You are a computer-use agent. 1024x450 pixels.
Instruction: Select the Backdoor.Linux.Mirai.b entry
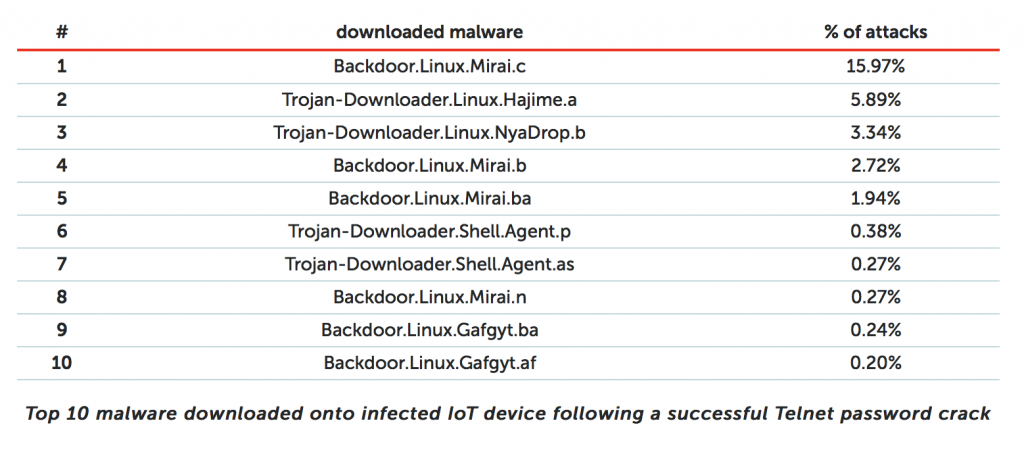click(429, 165)
